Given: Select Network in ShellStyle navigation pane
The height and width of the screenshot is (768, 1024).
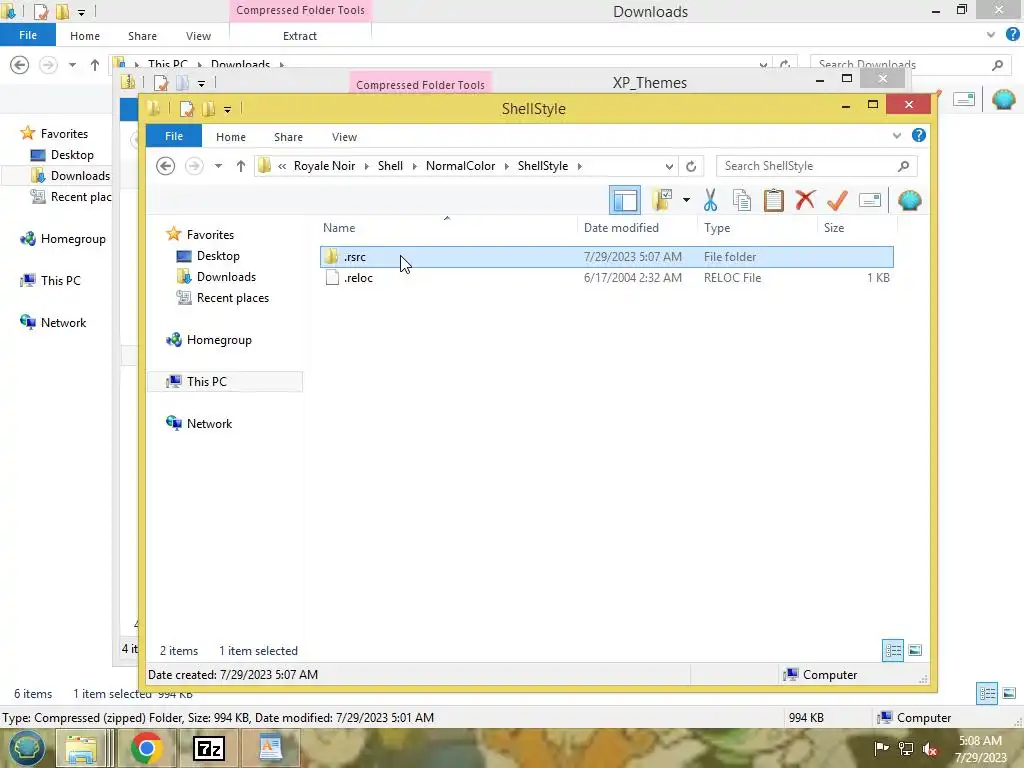Looking at the screenshot, I should coord(209,423).
